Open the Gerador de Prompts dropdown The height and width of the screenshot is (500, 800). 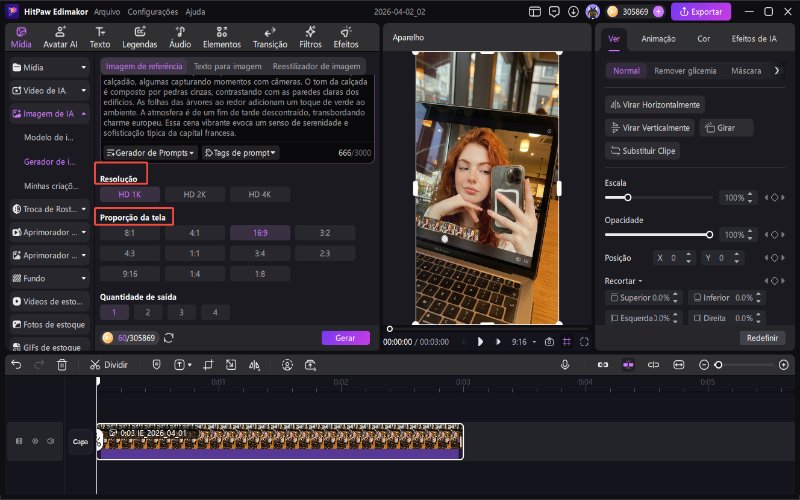tap(149, 153)
